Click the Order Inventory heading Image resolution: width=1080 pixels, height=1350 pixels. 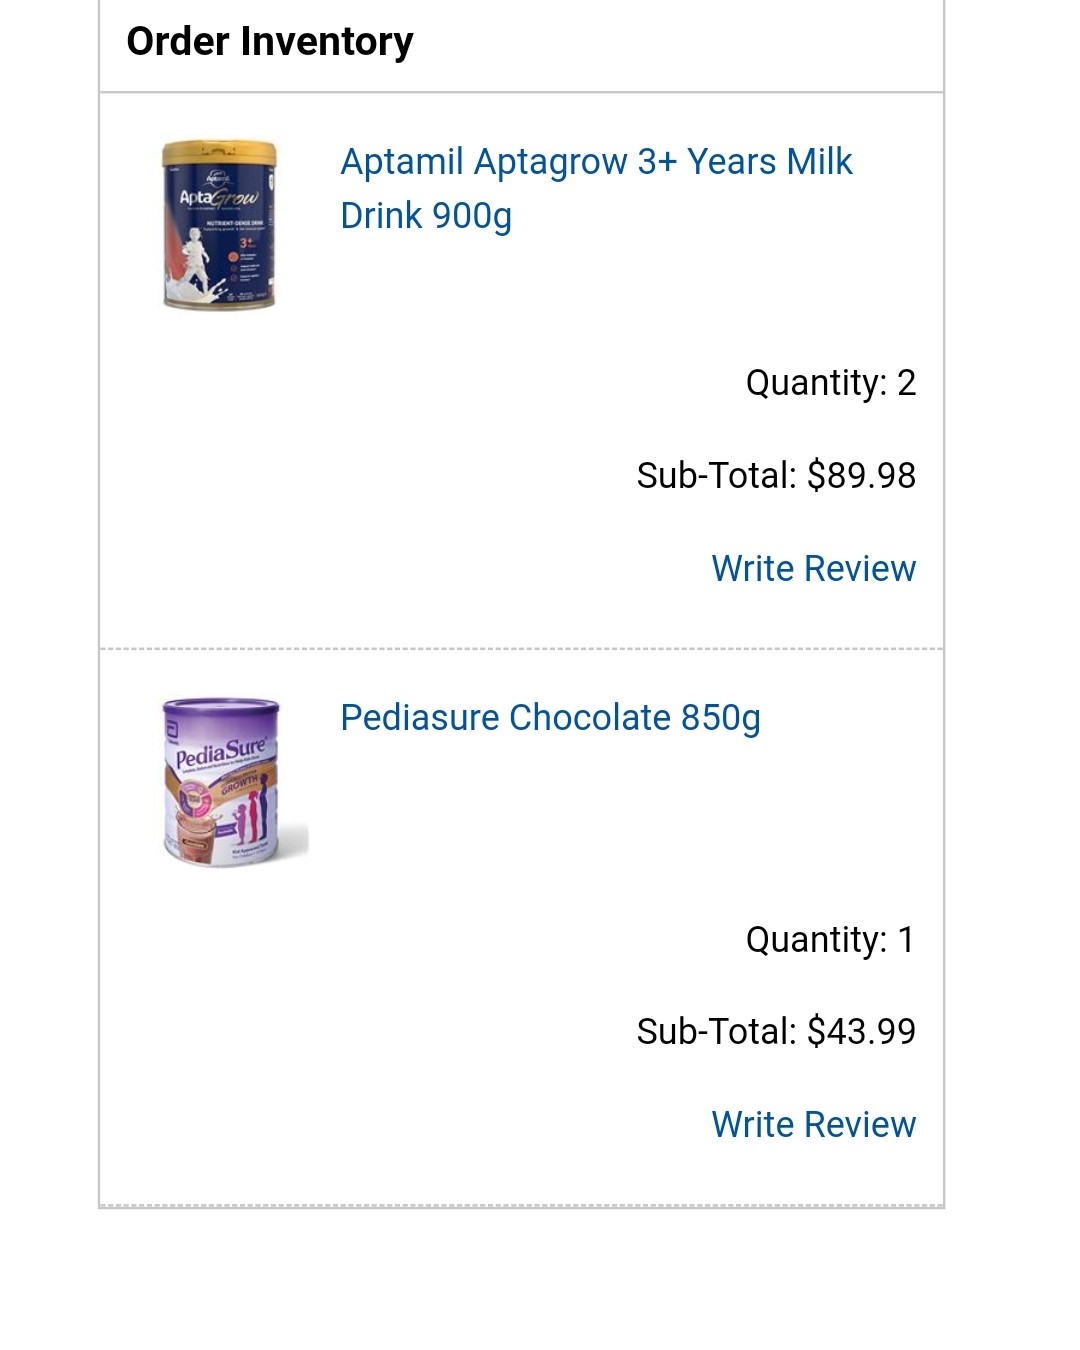click(x=270, y=41)
